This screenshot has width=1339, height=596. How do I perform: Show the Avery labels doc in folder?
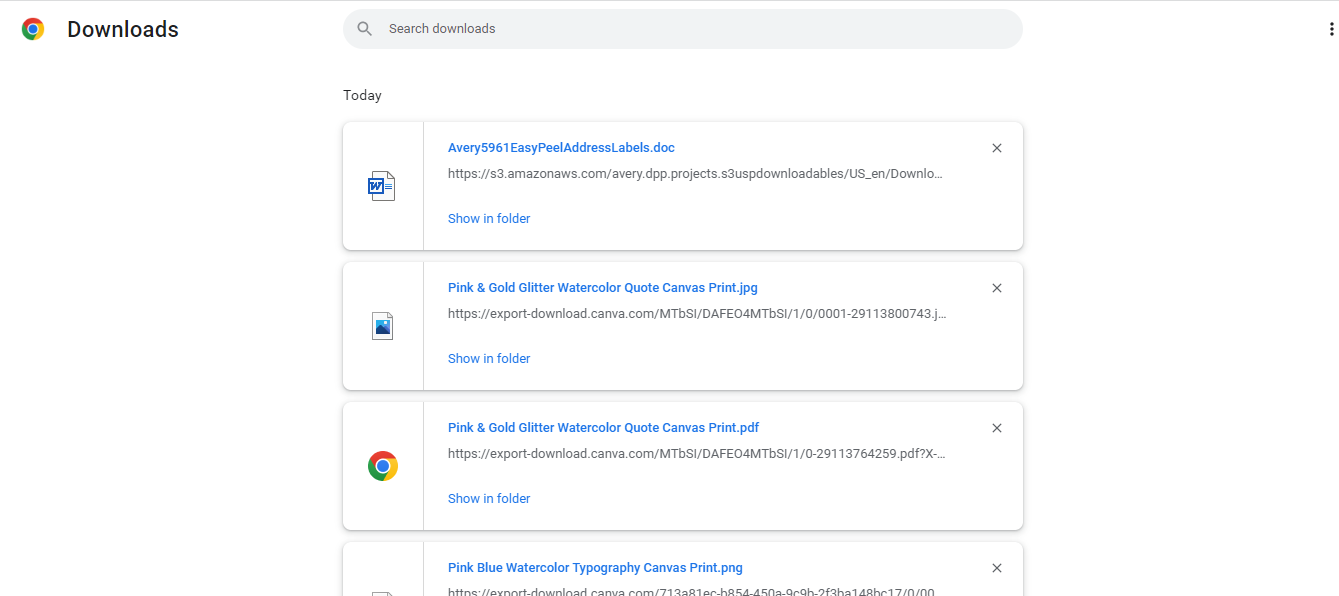(489, 218)
